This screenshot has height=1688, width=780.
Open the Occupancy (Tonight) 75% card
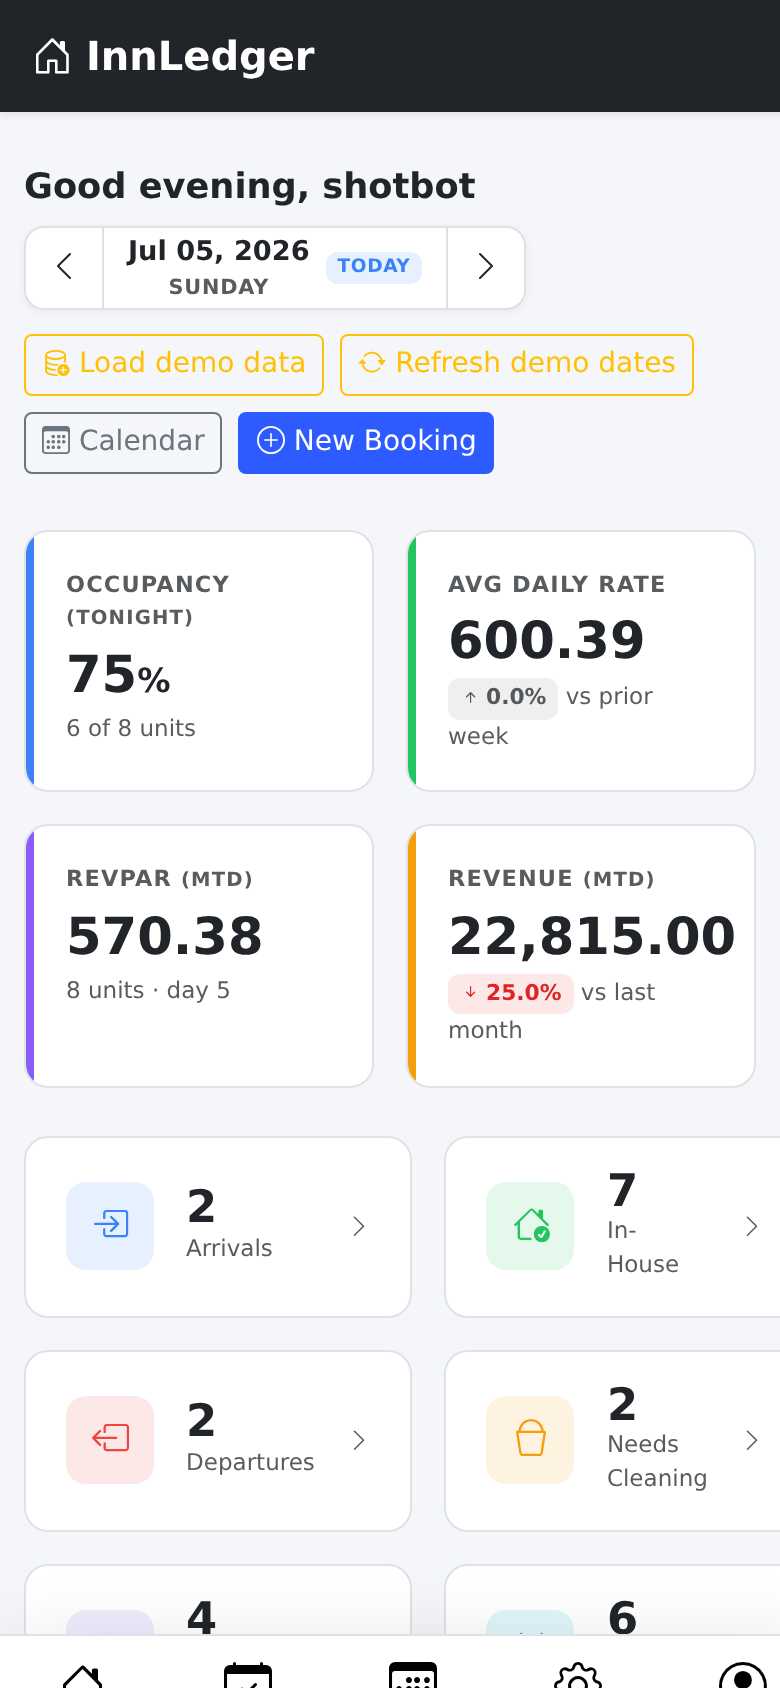click(x=199, y=661)
